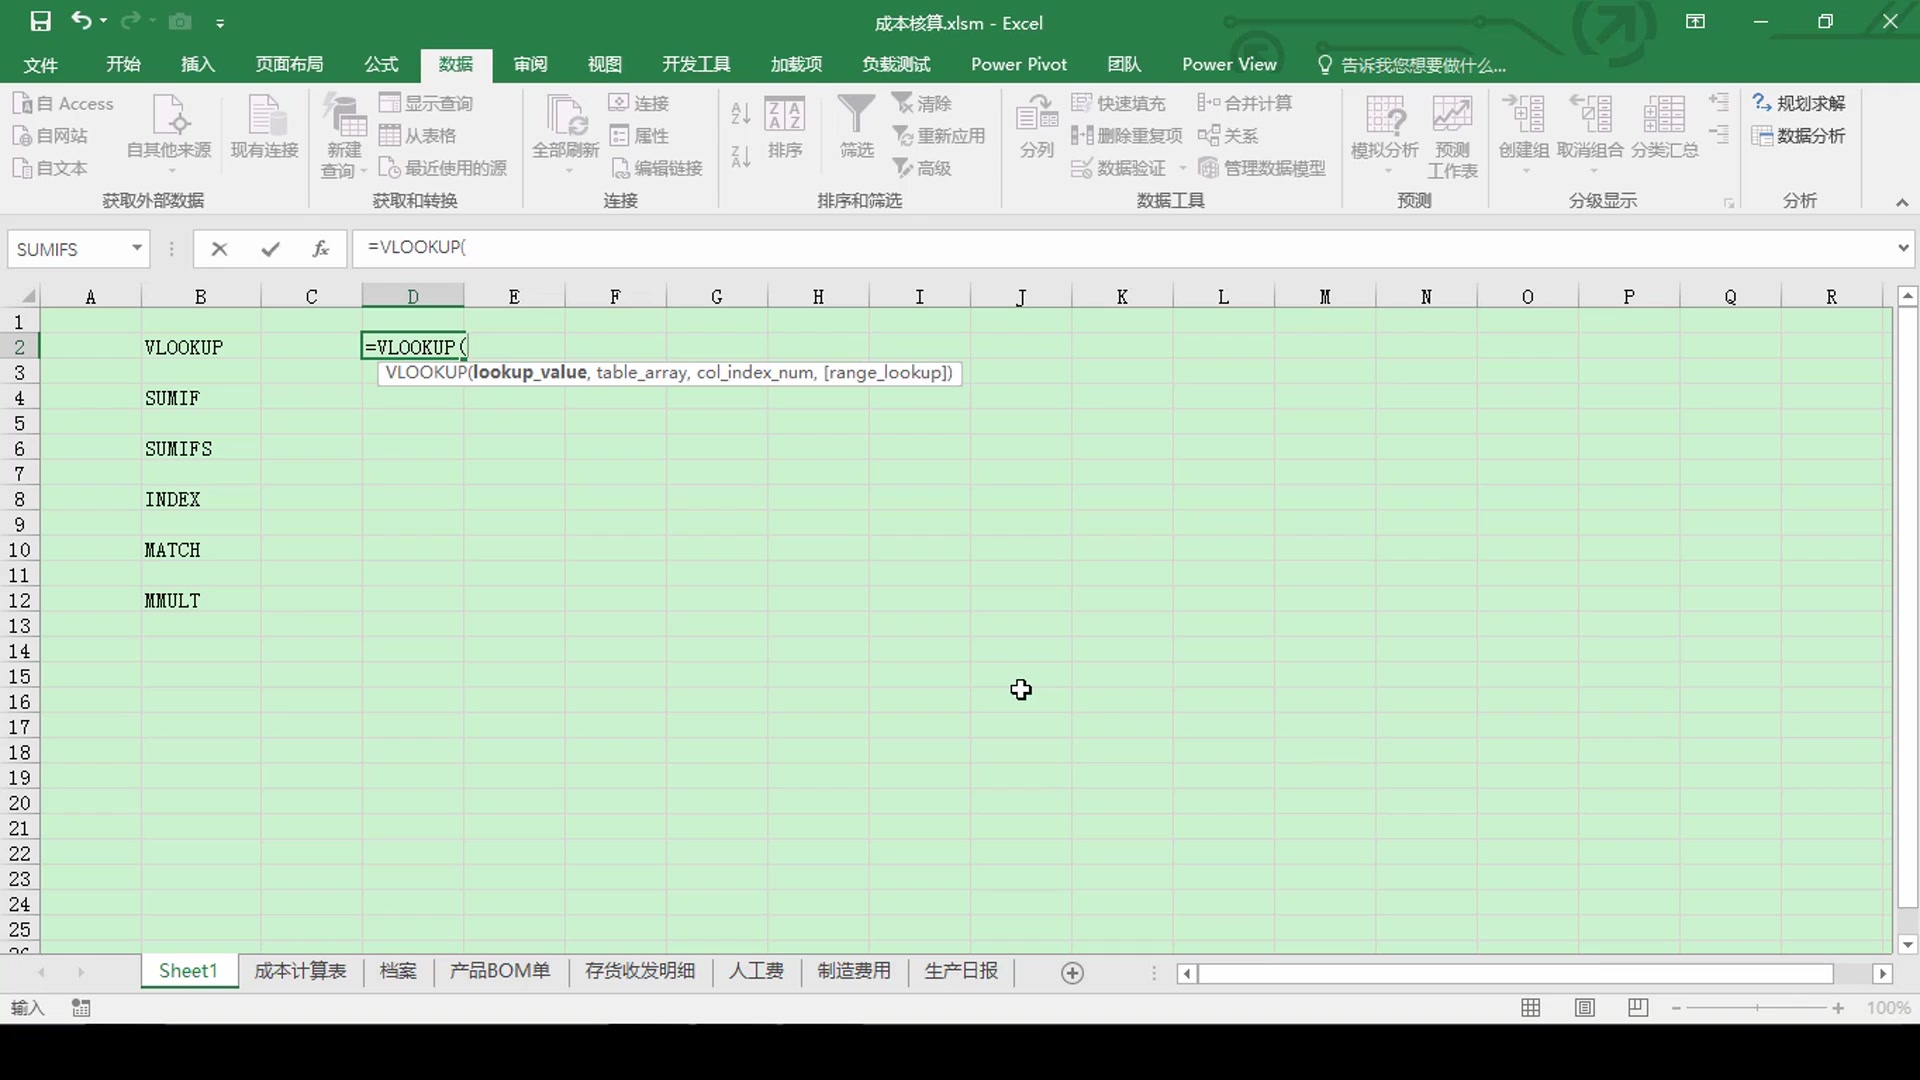The width and height of the screenshot is (1920, 1080).
Task: Switch to the 成本计算表 sheet tab
Action: coord(300,971)
